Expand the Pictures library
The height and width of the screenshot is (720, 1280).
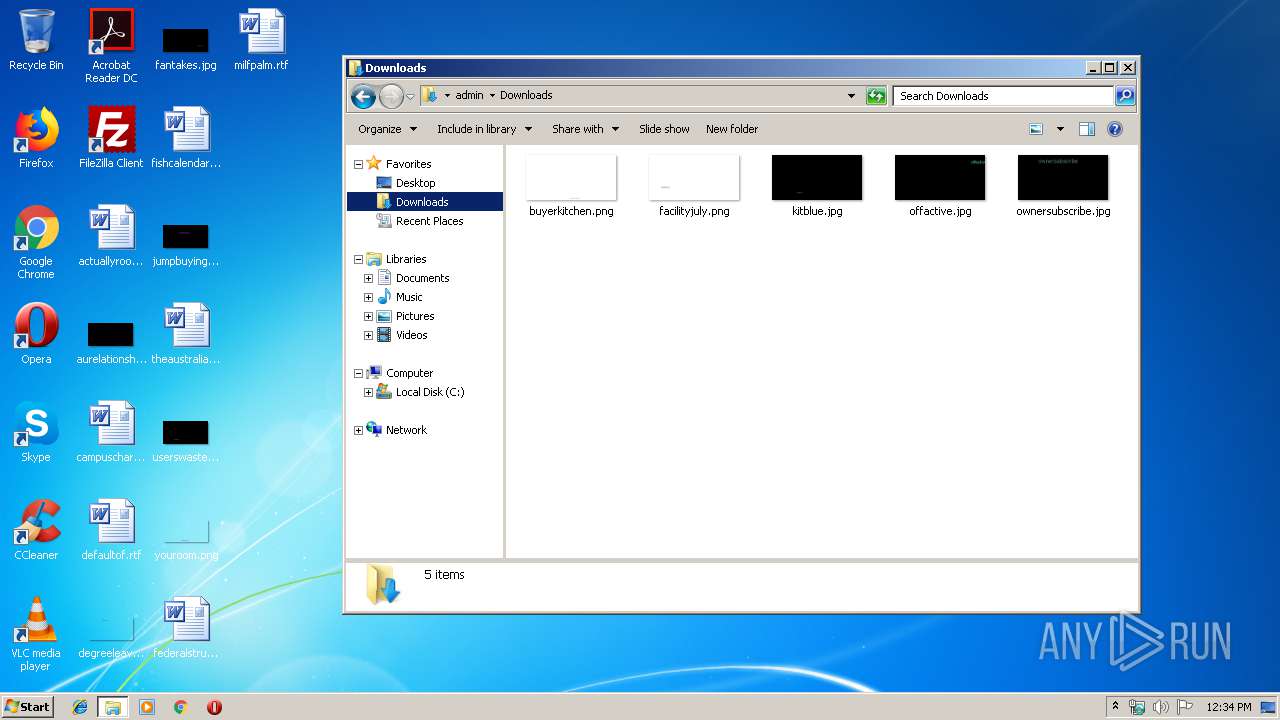(x=369, y=316)
